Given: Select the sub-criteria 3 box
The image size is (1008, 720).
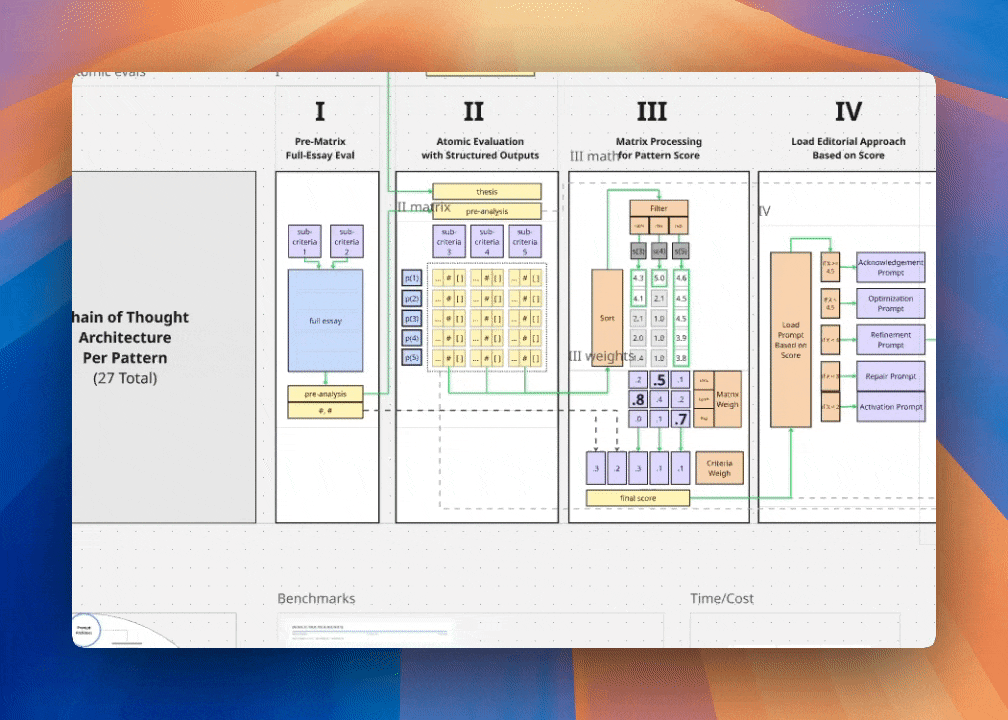Looking at the screenshot, I should [x=449, y=241].
